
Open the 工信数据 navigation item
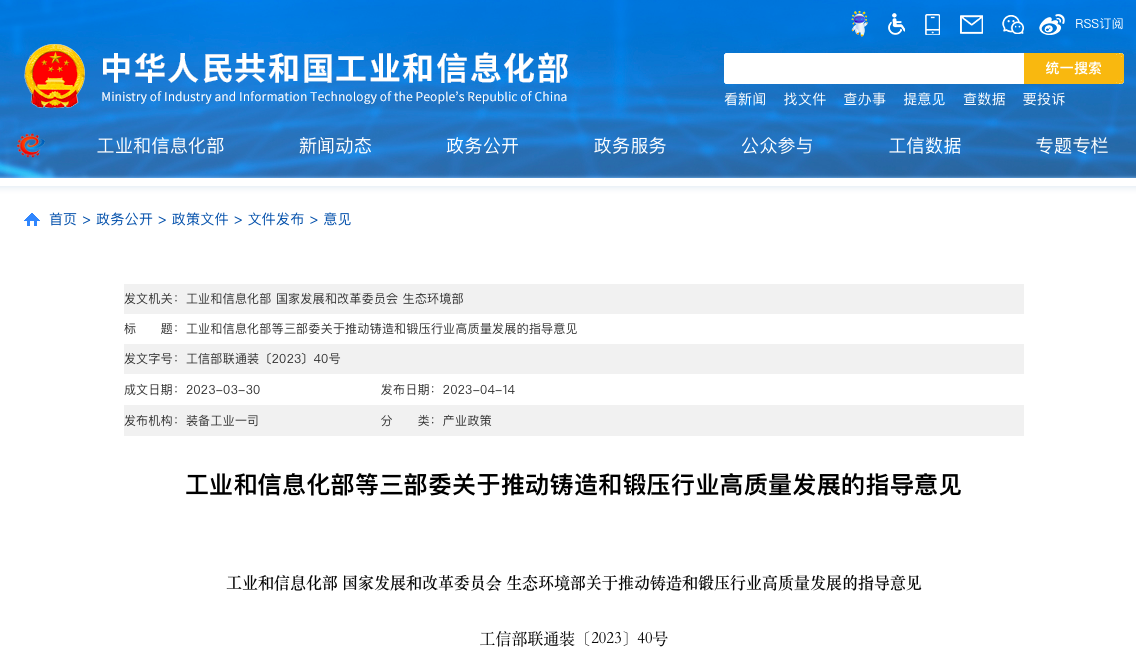coord(925,146)
